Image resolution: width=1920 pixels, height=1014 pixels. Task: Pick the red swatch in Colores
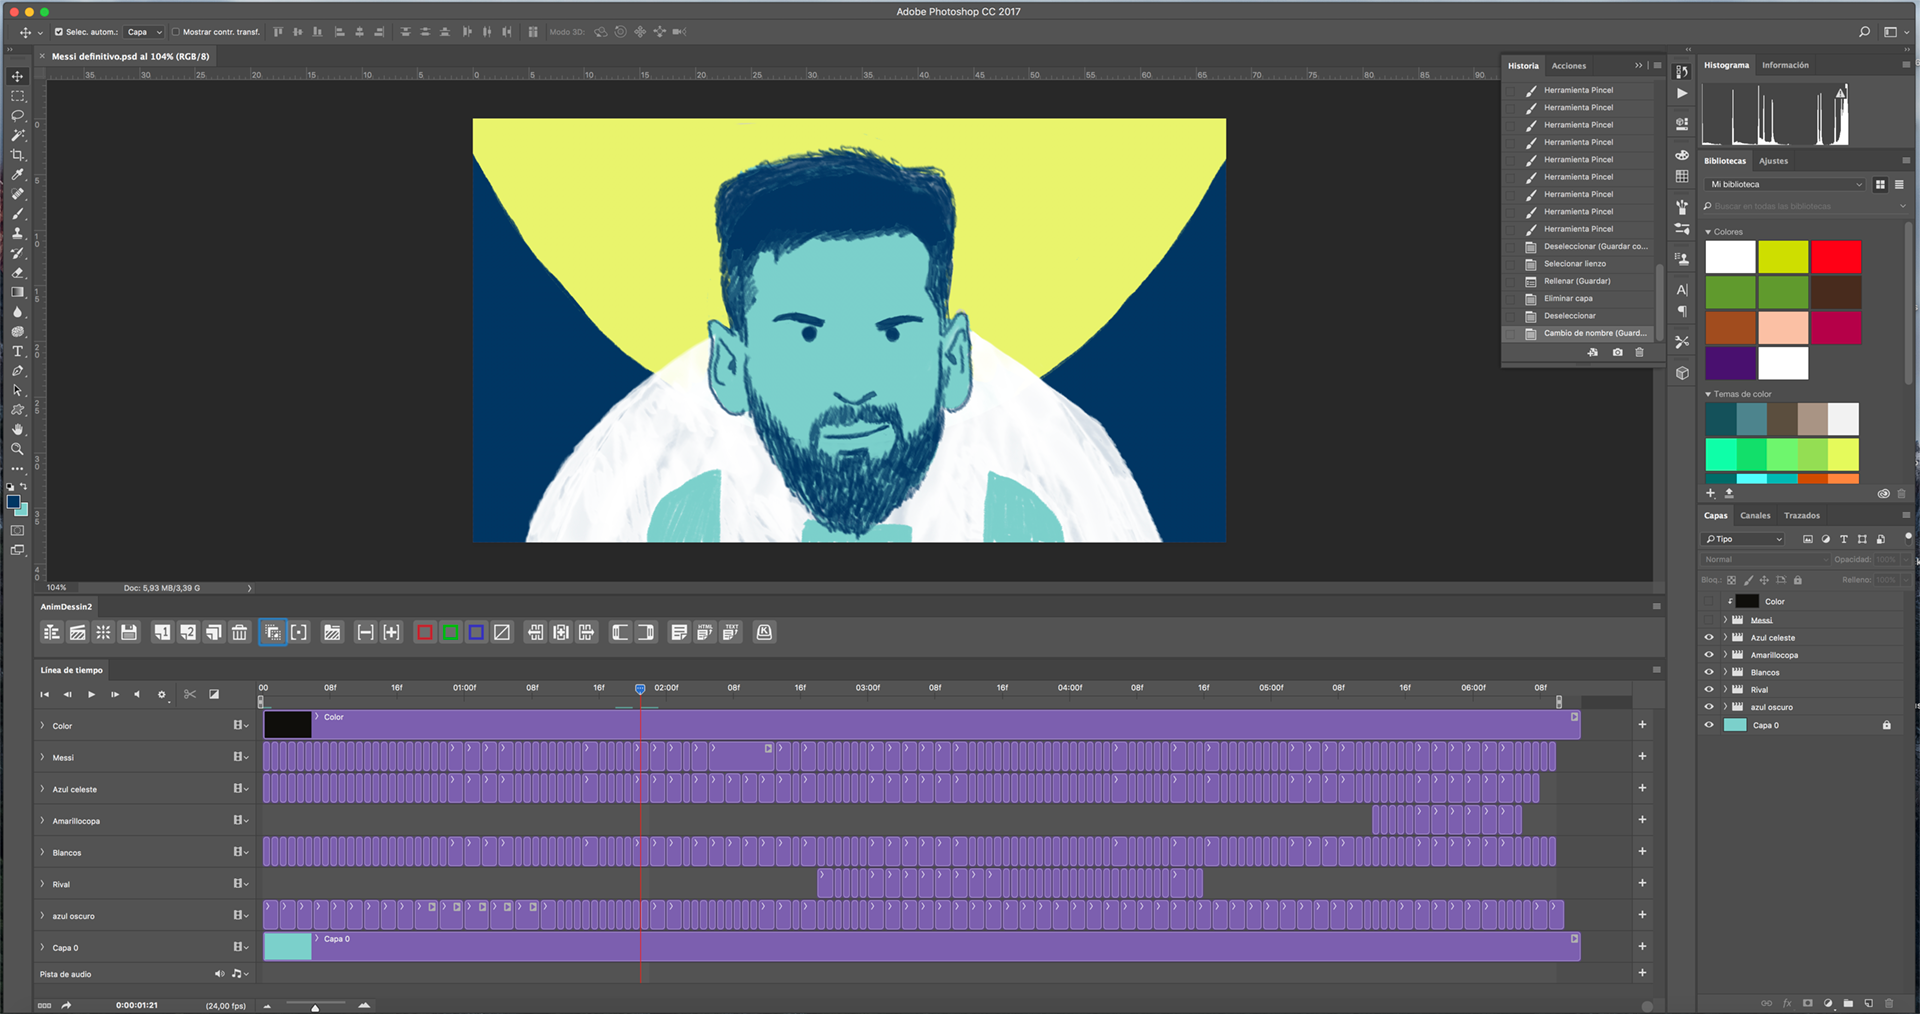pyautogui.click(x=1836, y=257)
